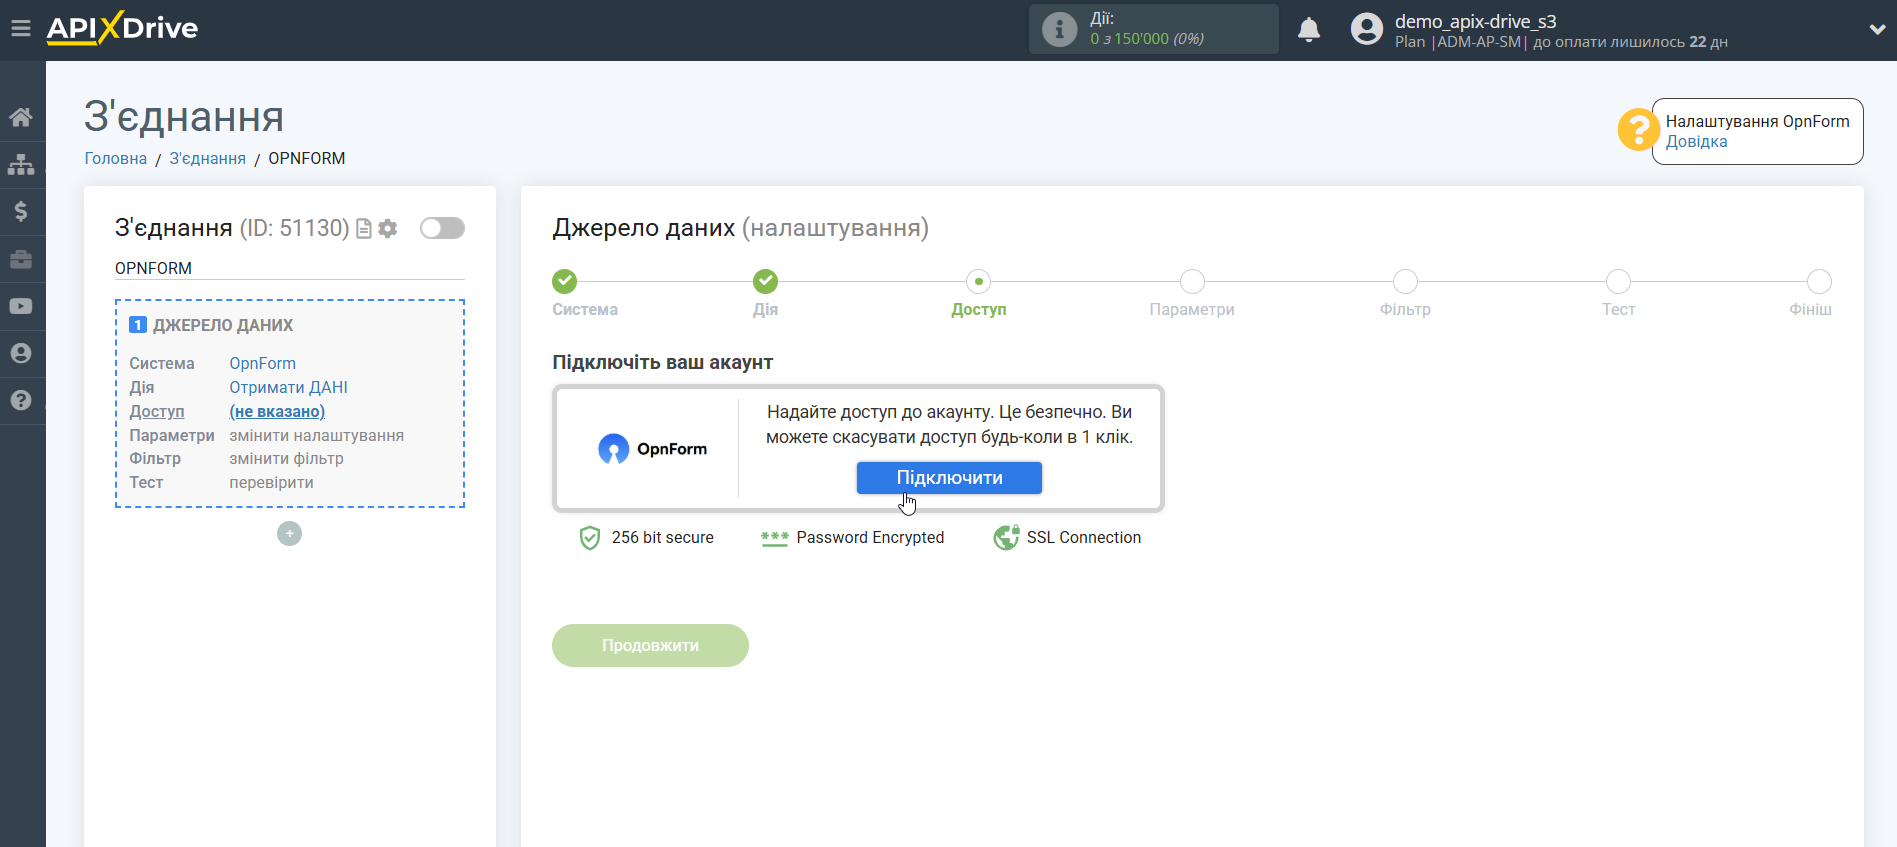Click the Доступ label in source block

tap(157, 411)
